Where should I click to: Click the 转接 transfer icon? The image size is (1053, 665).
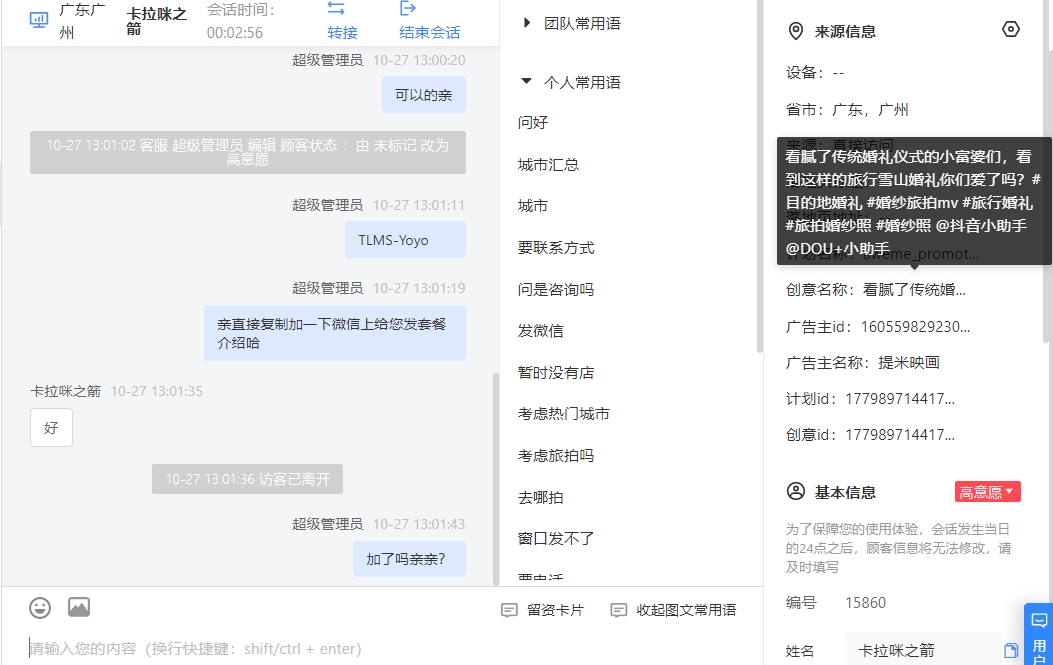(x=336, y=9)
